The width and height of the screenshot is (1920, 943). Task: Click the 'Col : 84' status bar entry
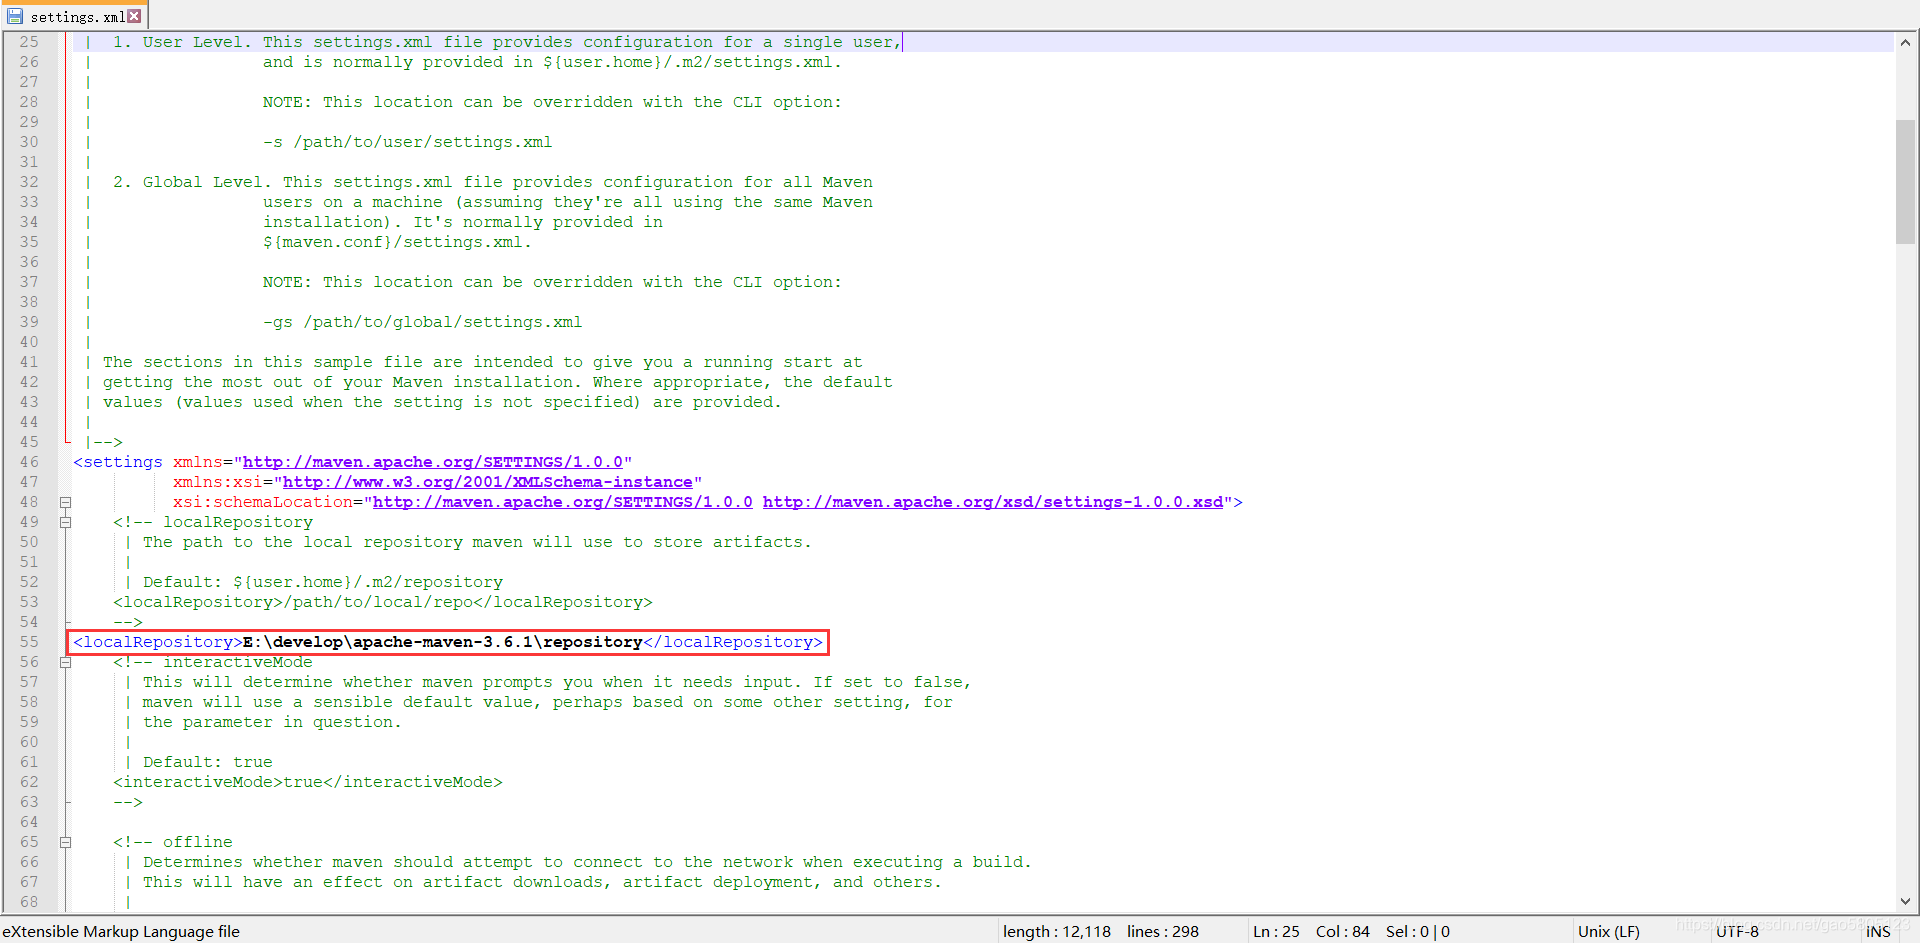1343,931
